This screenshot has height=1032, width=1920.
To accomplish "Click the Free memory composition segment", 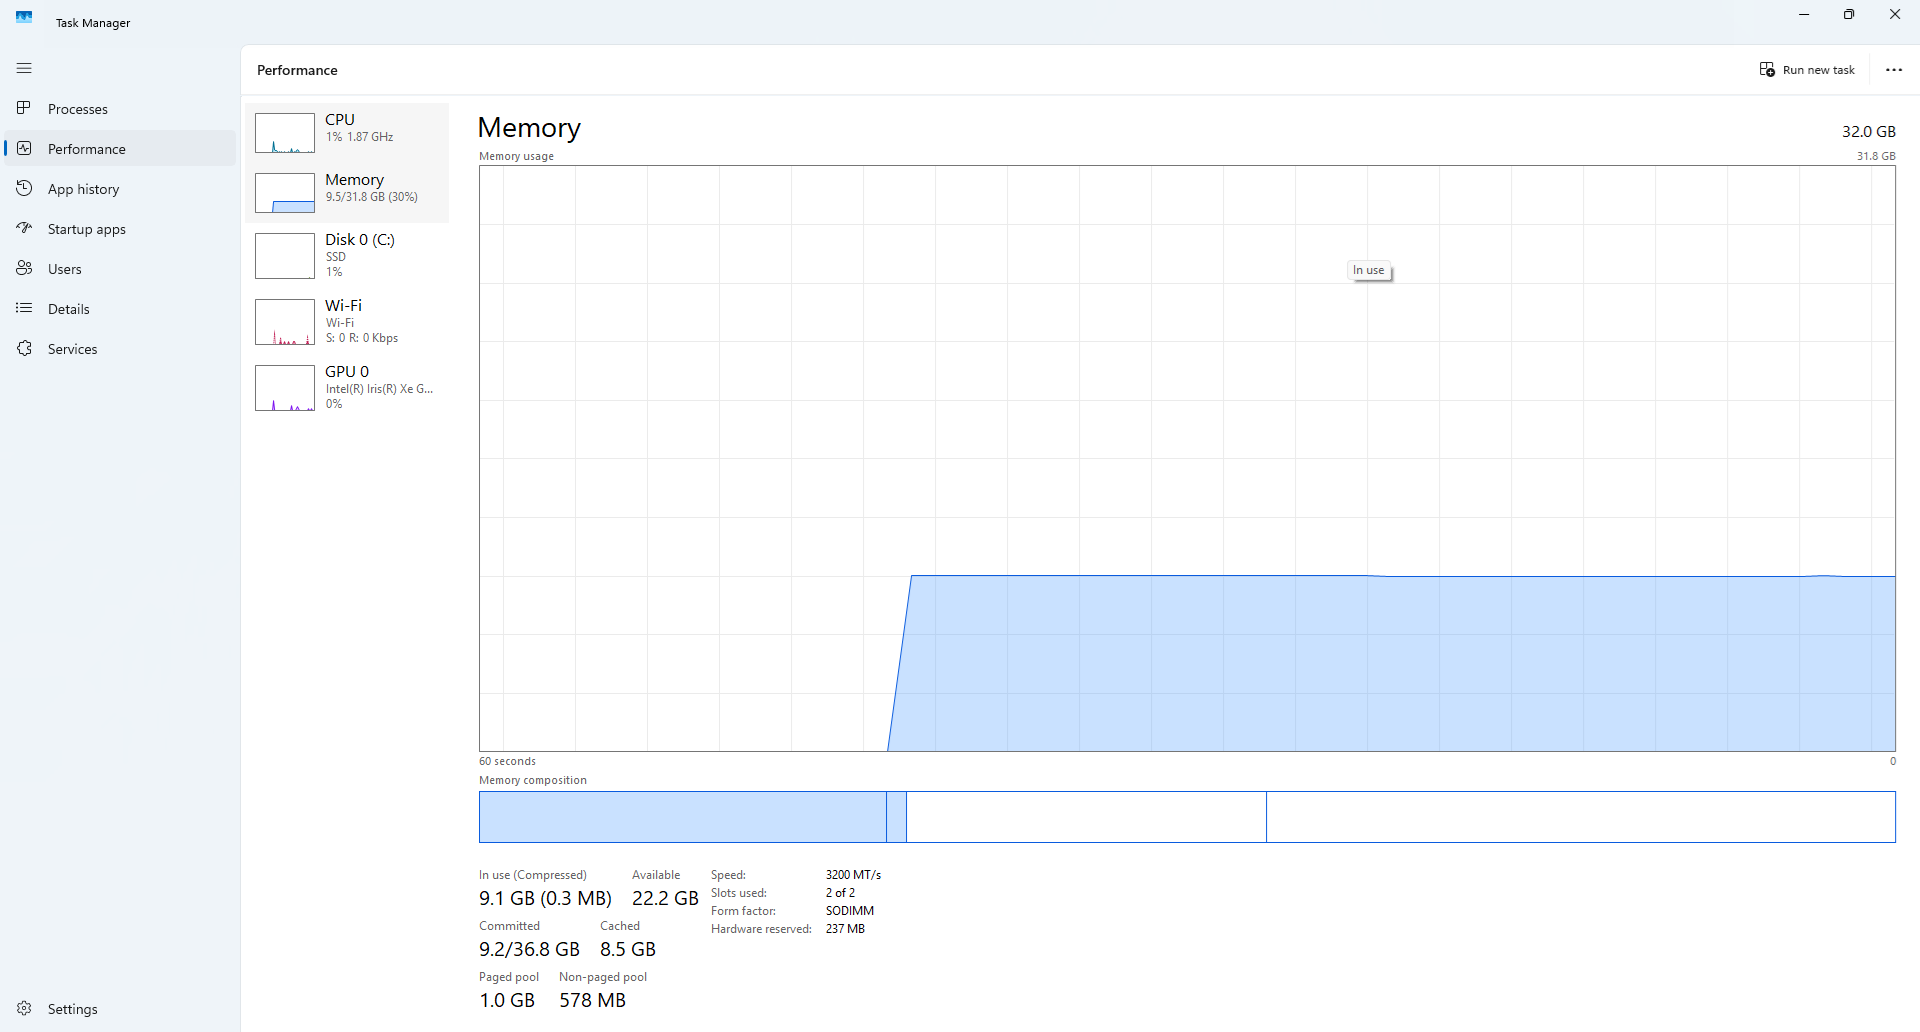I will coord(1581,817).
